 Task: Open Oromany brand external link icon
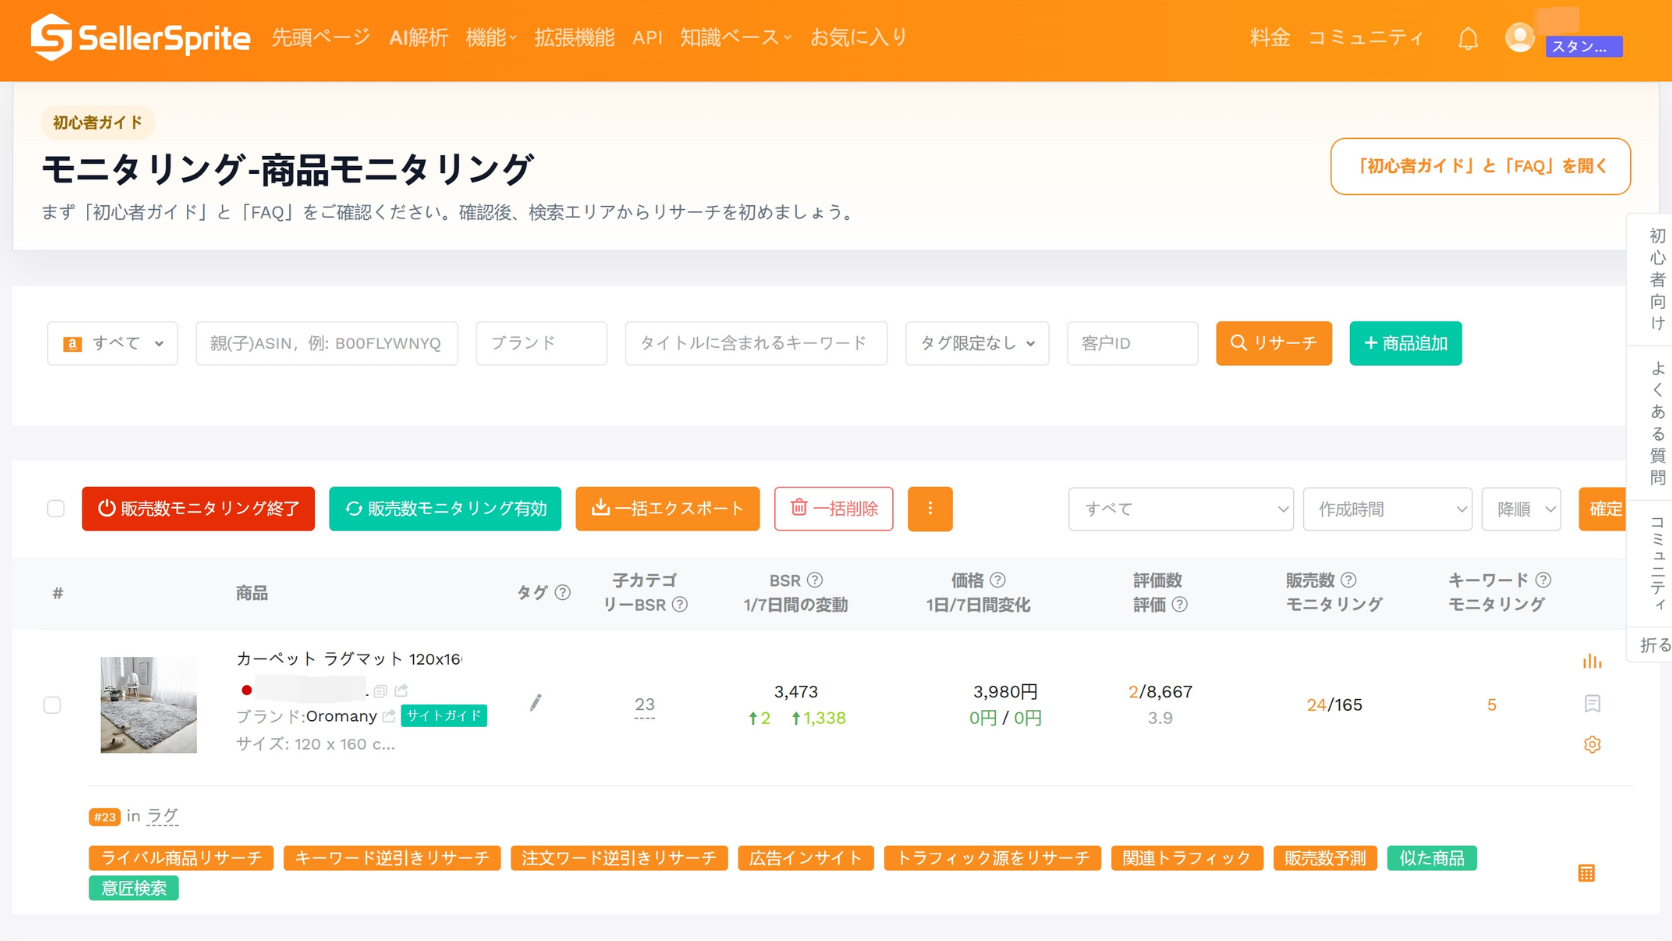point(389,716)
